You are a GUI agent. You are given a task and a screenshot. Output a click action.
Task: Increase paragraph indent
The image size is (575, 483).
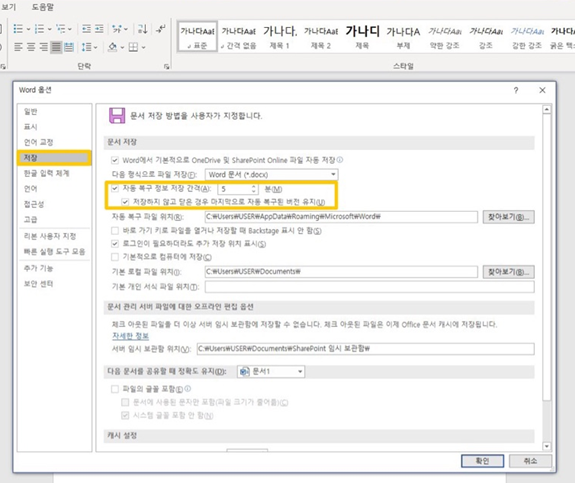click(99, 29)
